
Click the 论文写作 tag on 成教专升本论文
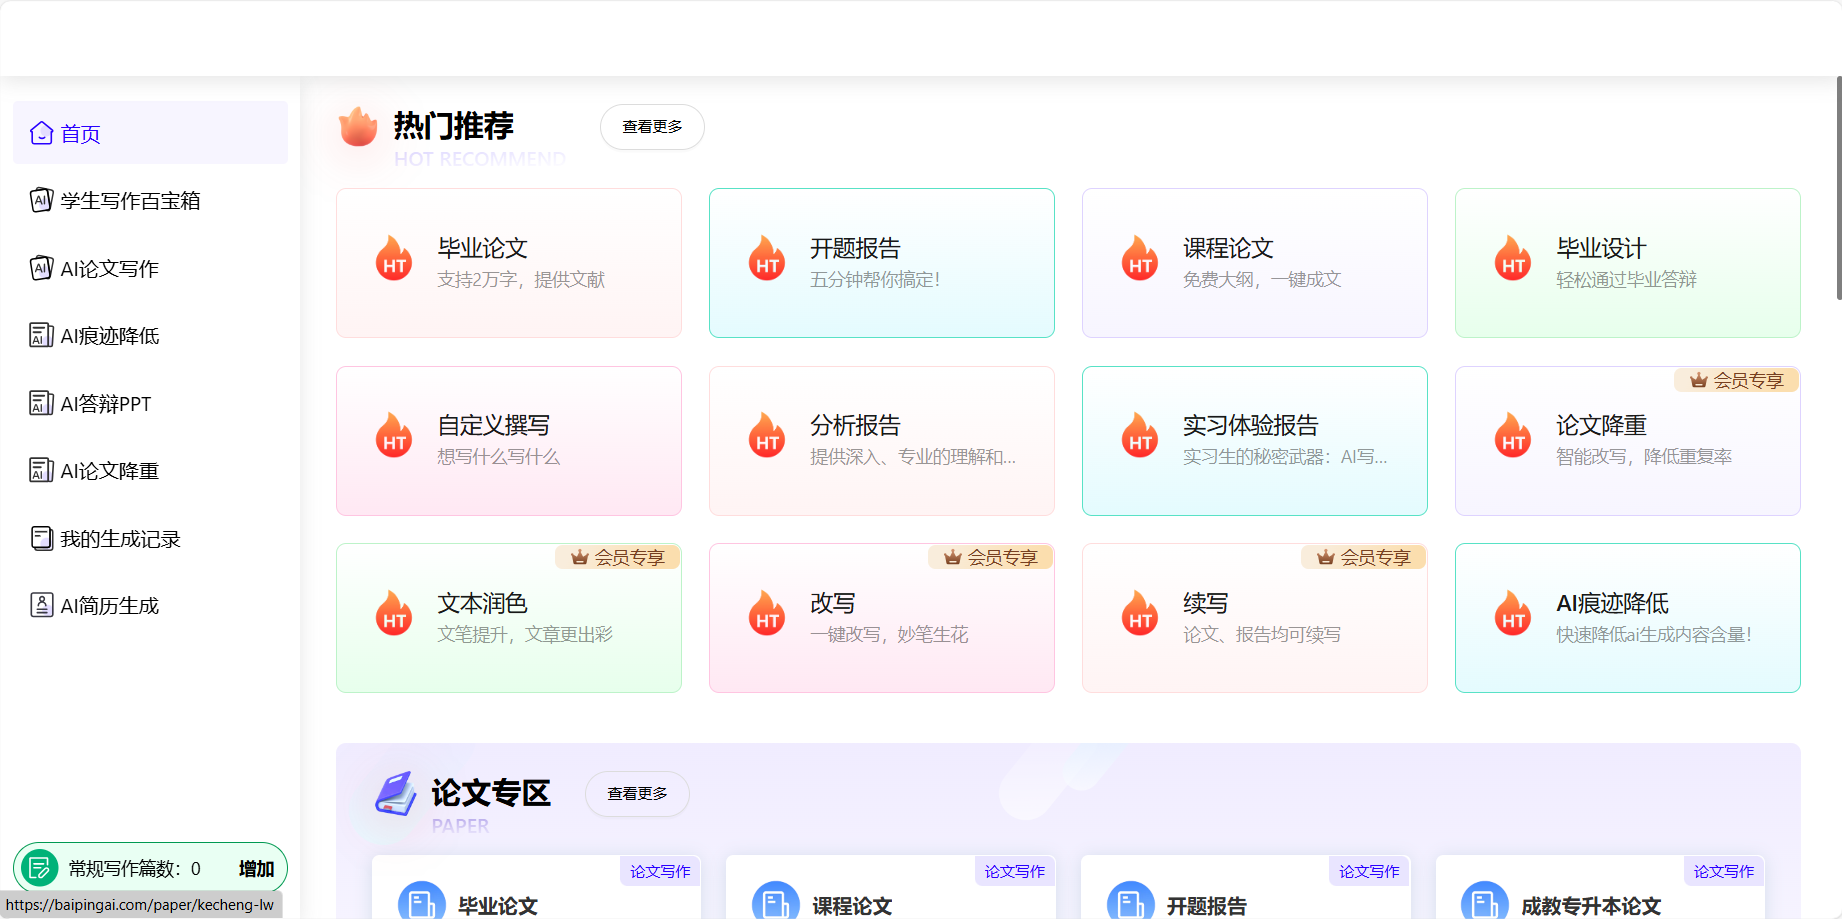pyautogui.click(x=1723, y=871)
